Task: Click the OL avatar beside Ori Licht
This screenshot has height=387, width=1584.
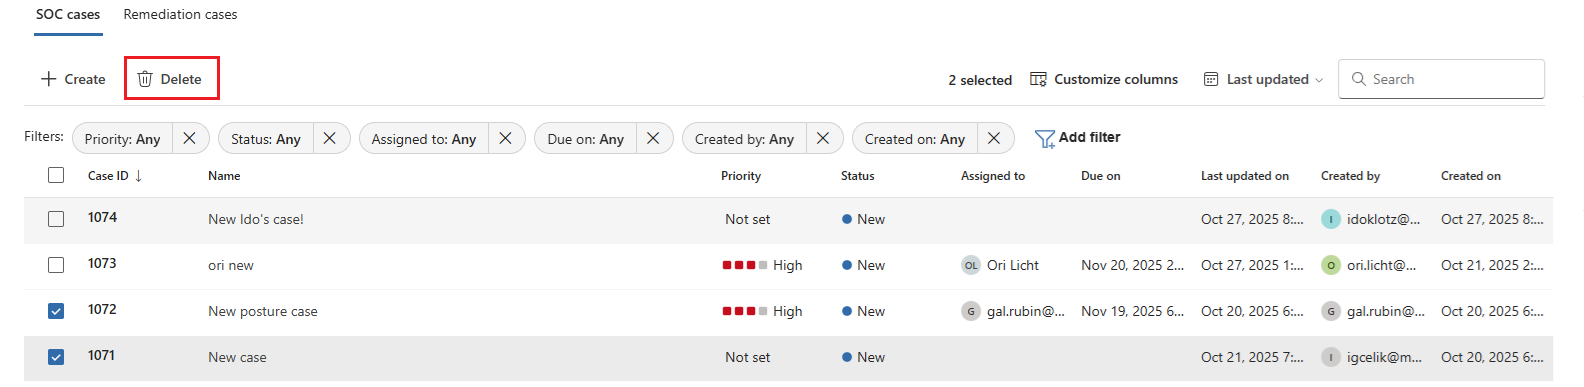Action: click(x=971, y=265)
